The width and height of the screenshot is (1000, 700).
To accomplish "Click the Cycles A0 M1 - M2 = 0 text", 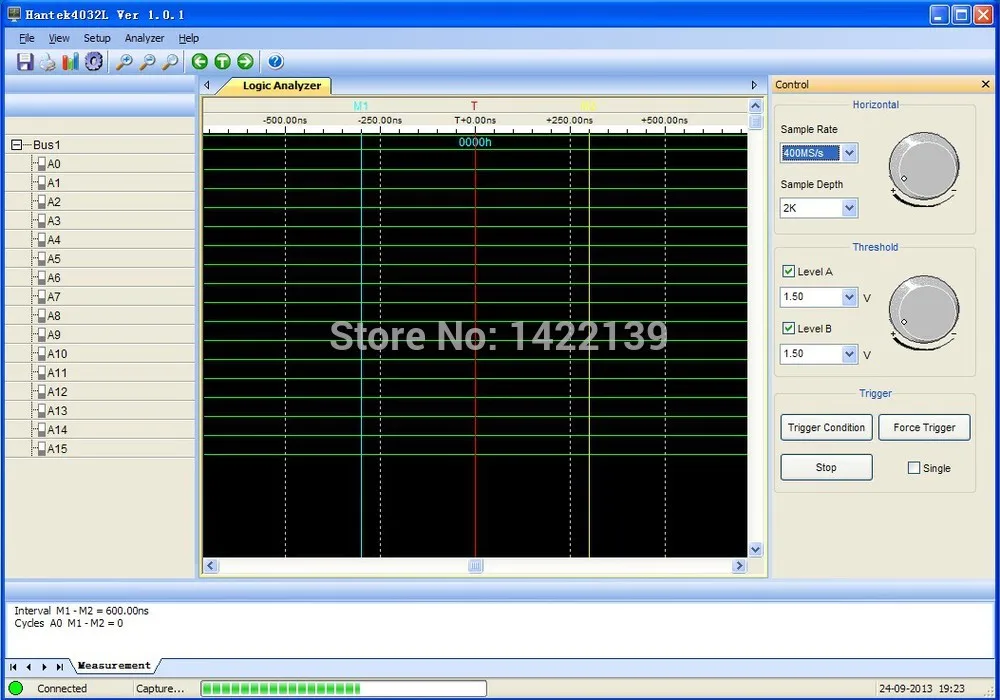I will point(69,623).
